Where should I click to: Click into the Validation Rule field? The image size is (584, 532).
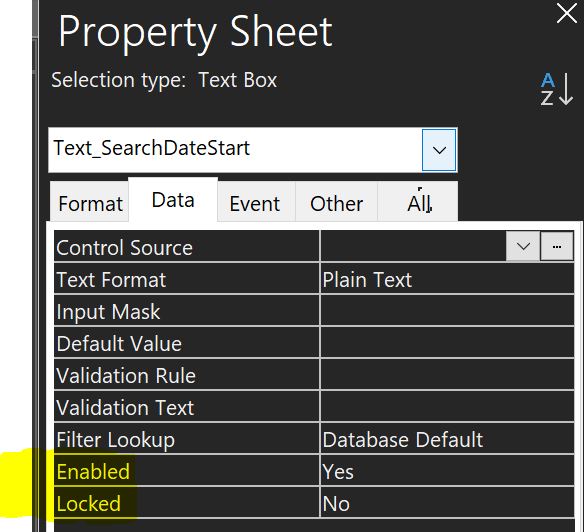(x=447, y=375)
